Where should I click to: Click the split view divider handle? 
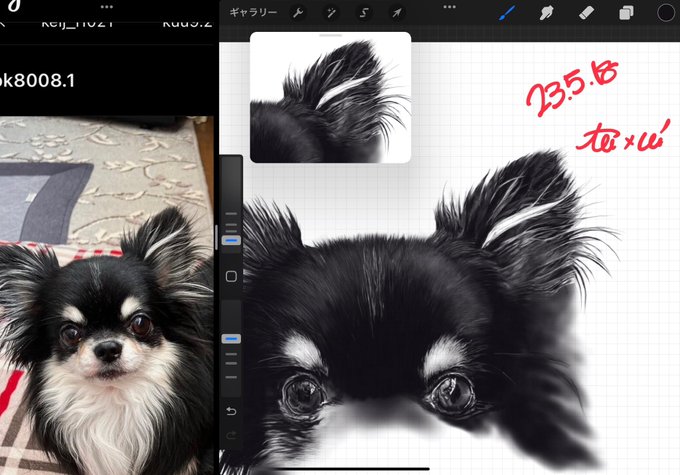pos(216,237)
